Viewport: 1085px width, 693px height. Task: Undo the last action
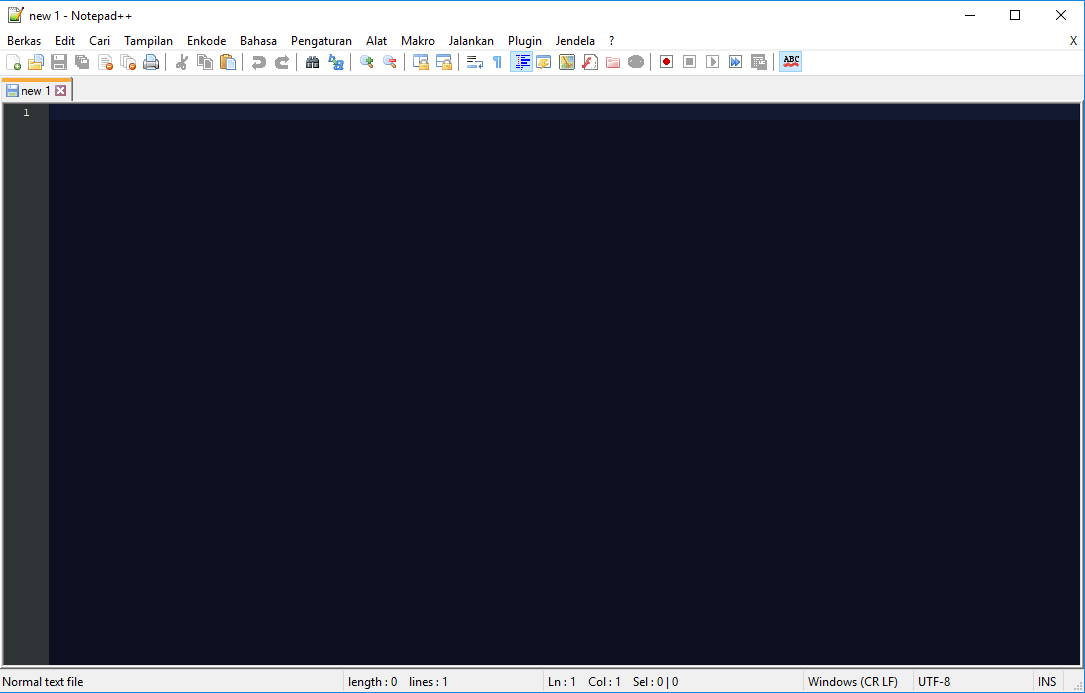tap(259, 61)
